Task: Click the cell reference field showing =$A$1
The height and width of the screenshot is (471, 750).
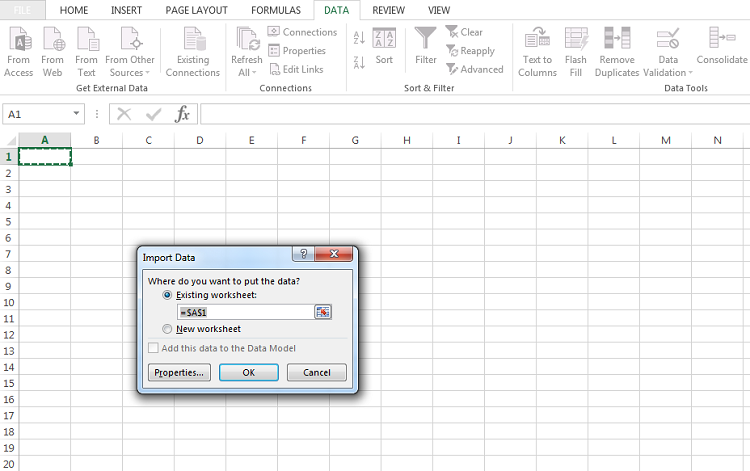Action: tap(244, 312)
